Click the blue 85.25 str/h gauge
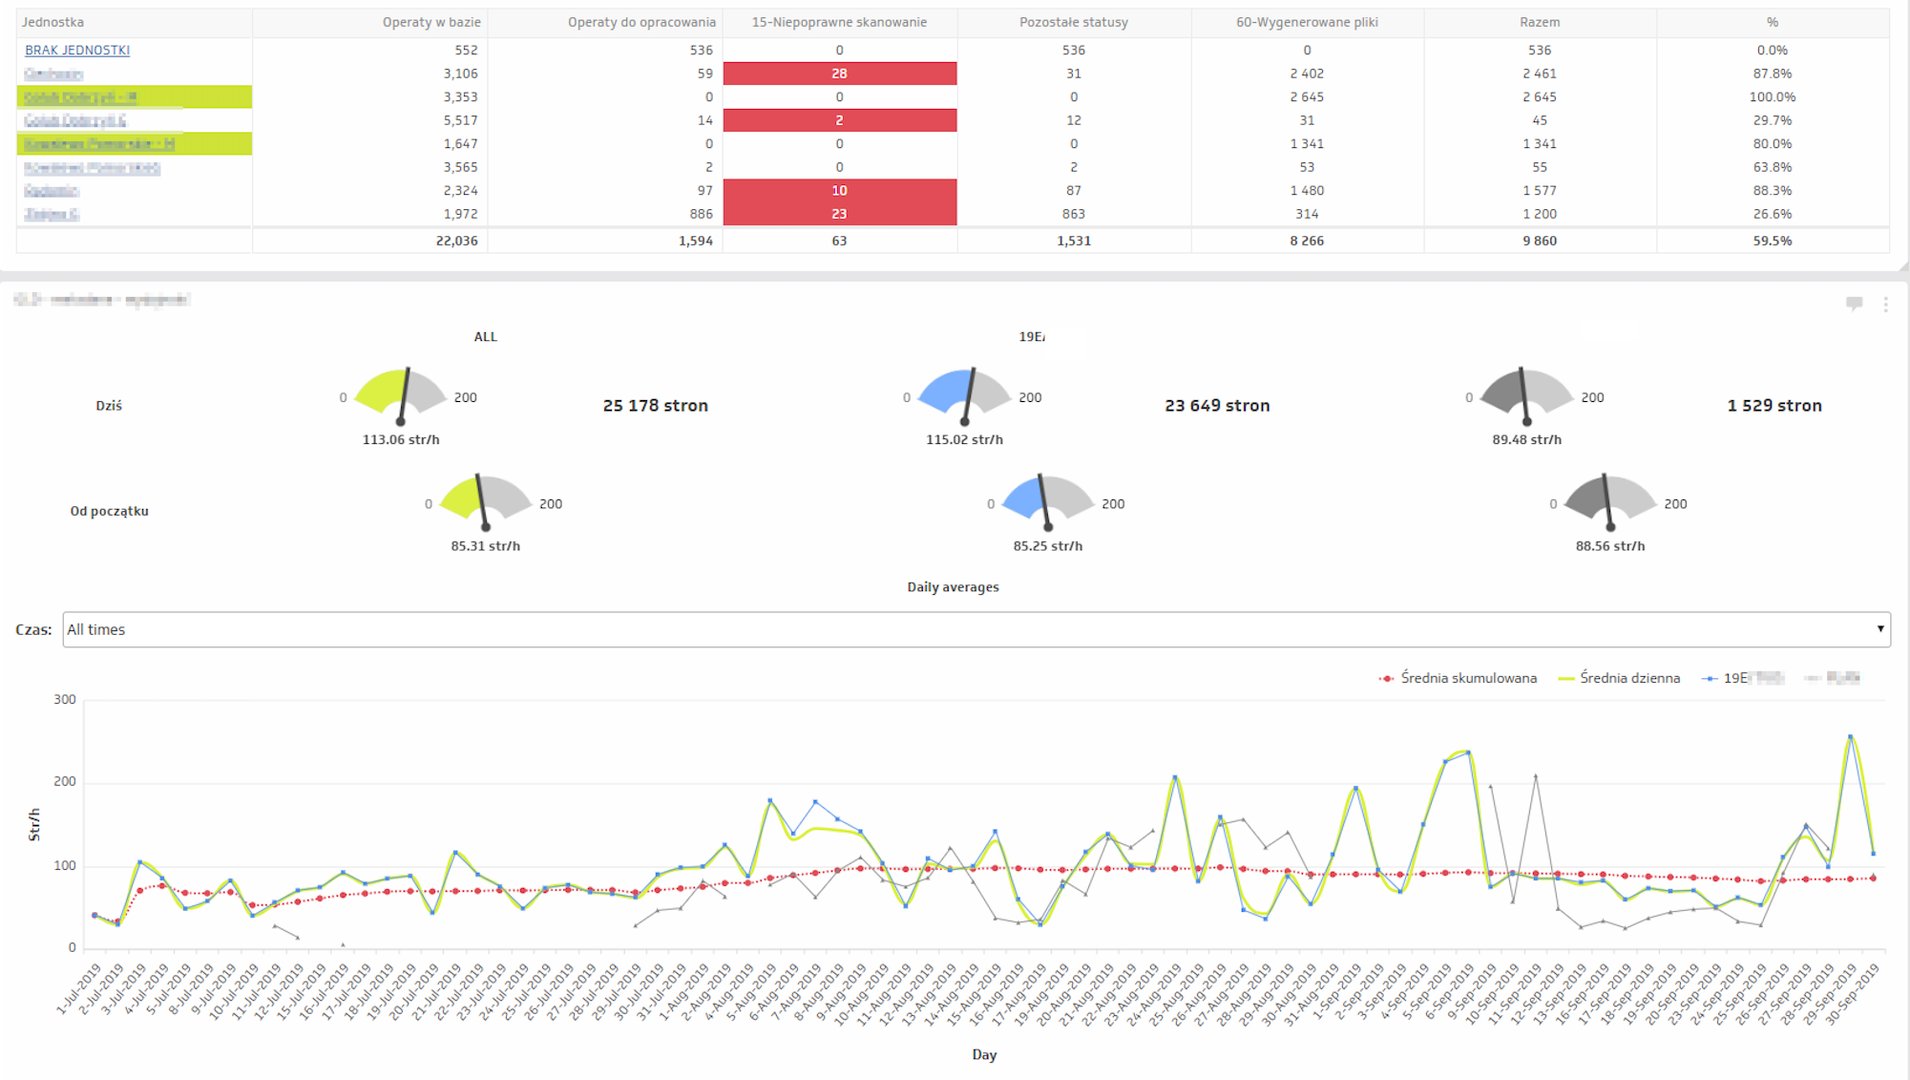This screenshot has width=1910, height=1080. (1047, 501)
